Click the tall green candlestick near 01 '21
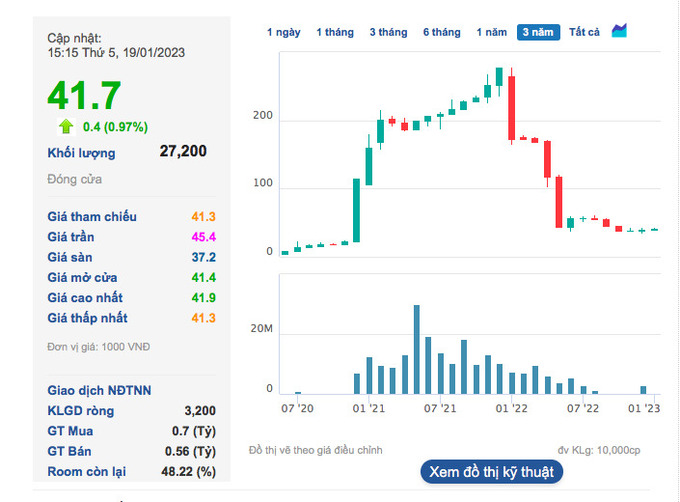The height and width of the screenshot is (502, 680). coord(356,210)
